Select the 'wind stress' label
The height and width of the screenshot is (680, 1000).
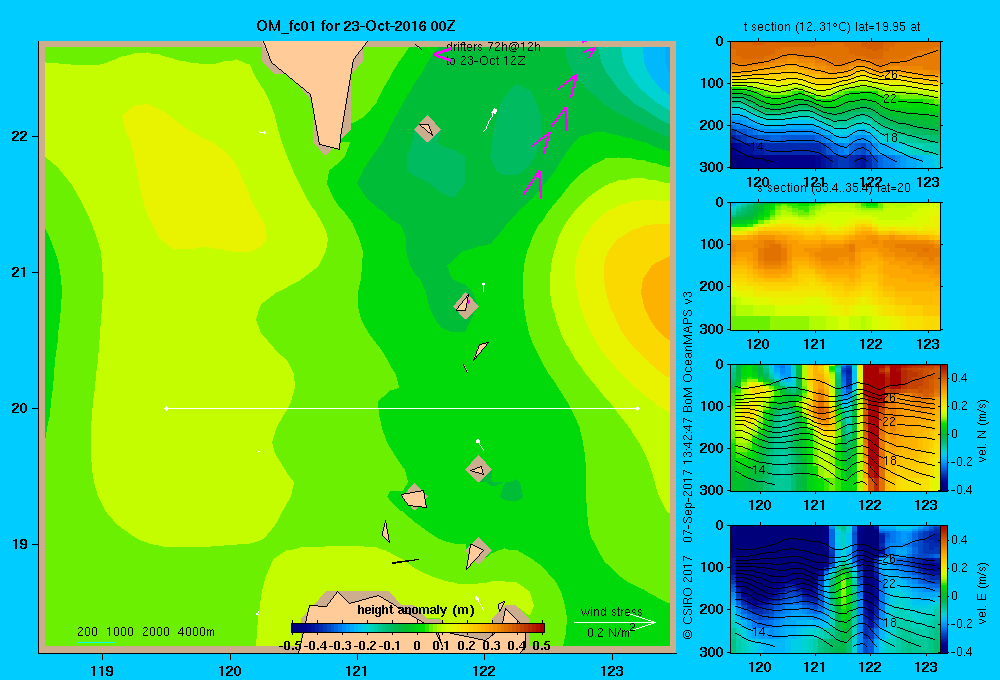pyautogui.click(x=612, y=612)
